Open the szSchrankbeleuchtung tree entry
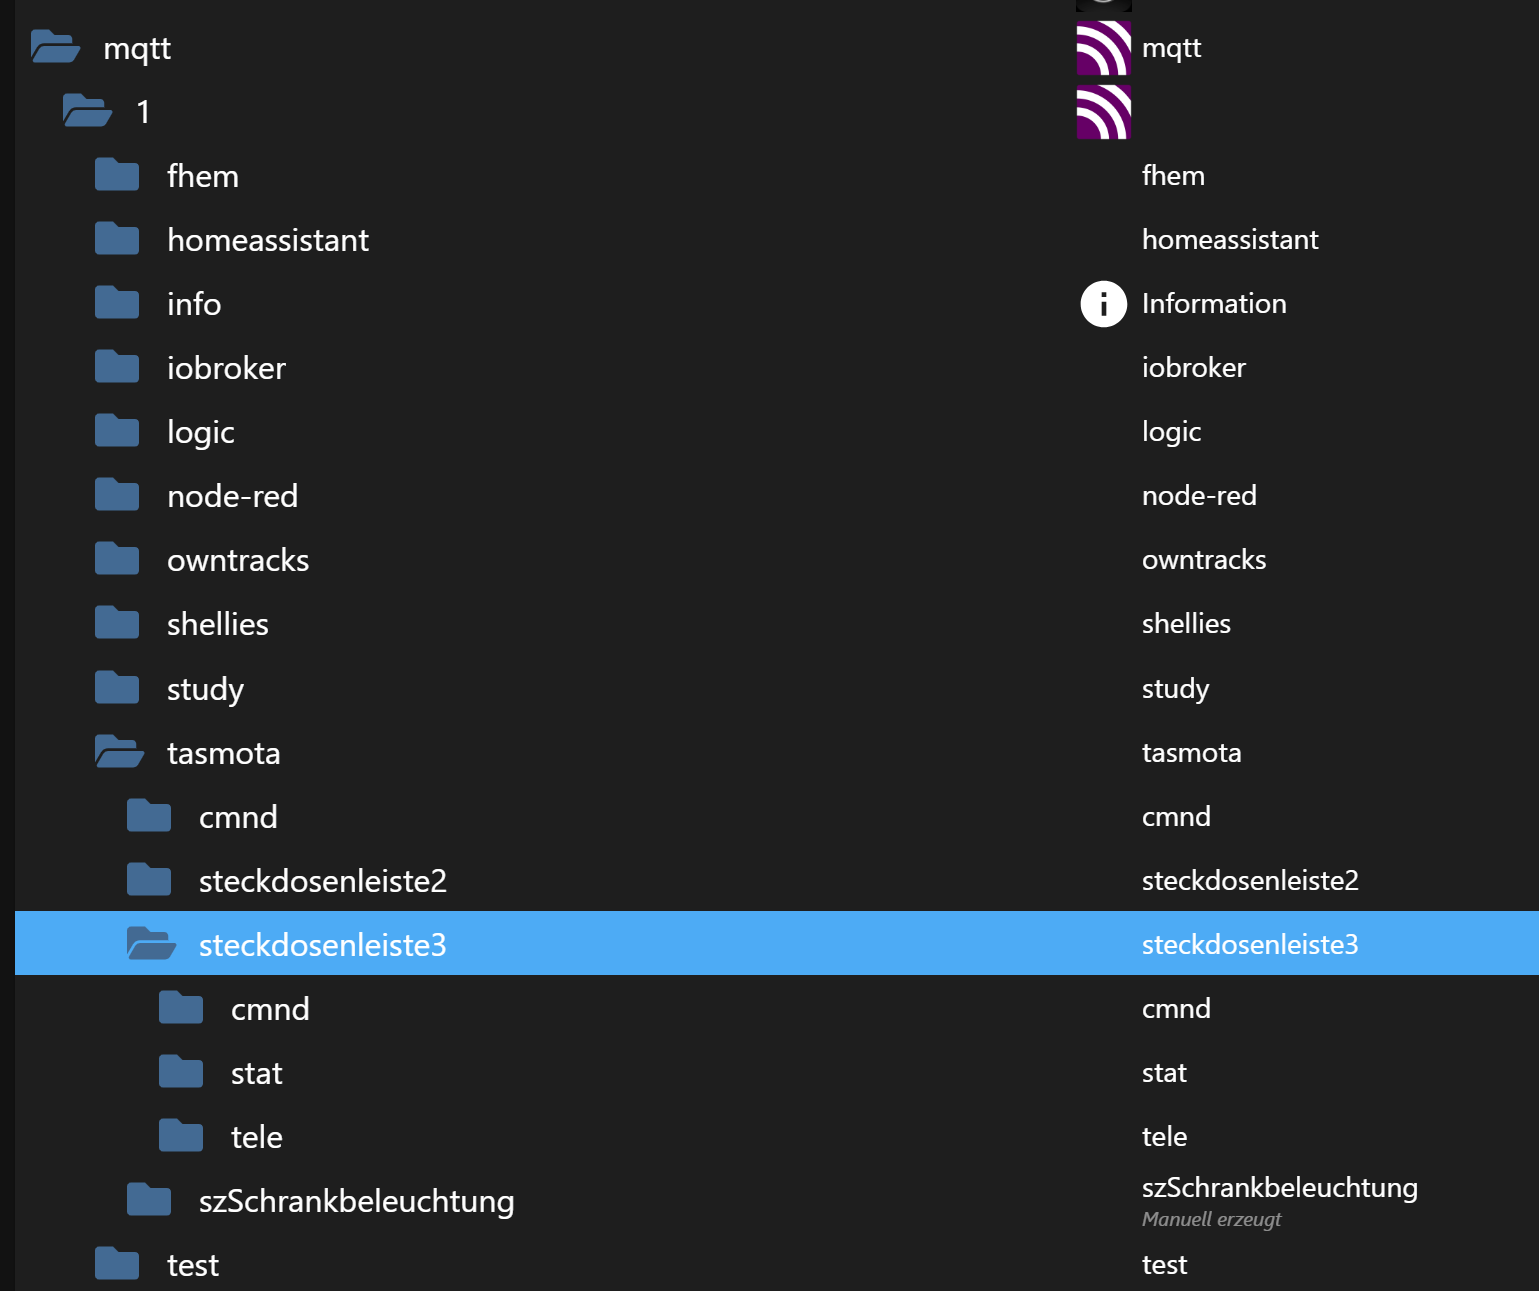 (x=356, y=1200)
